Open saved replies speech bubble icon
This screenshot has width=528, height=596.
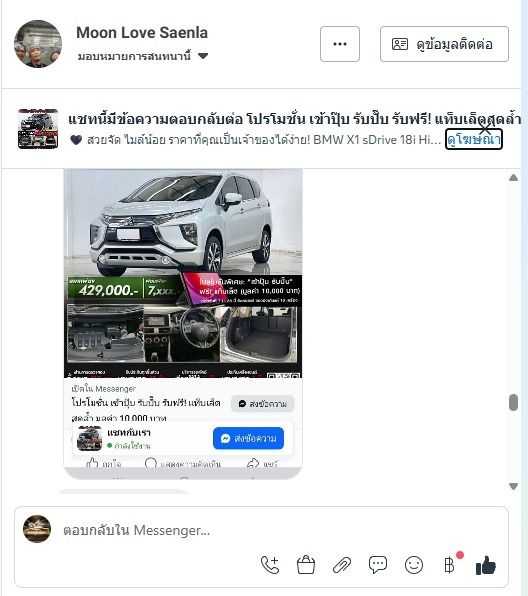click(x=378, y=565)
